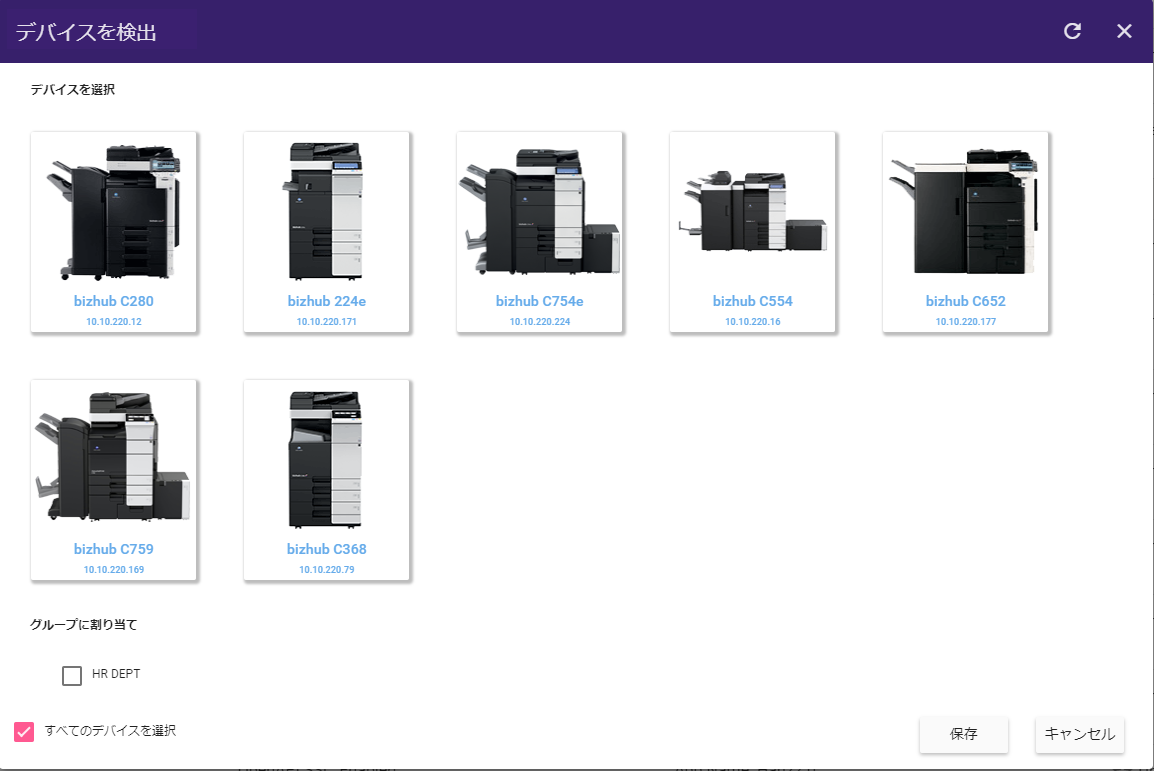The height and width of the screenshot is (771, 1154).
Task: Select the bizhub C554 printer image
Action: [x=752, y=211]
